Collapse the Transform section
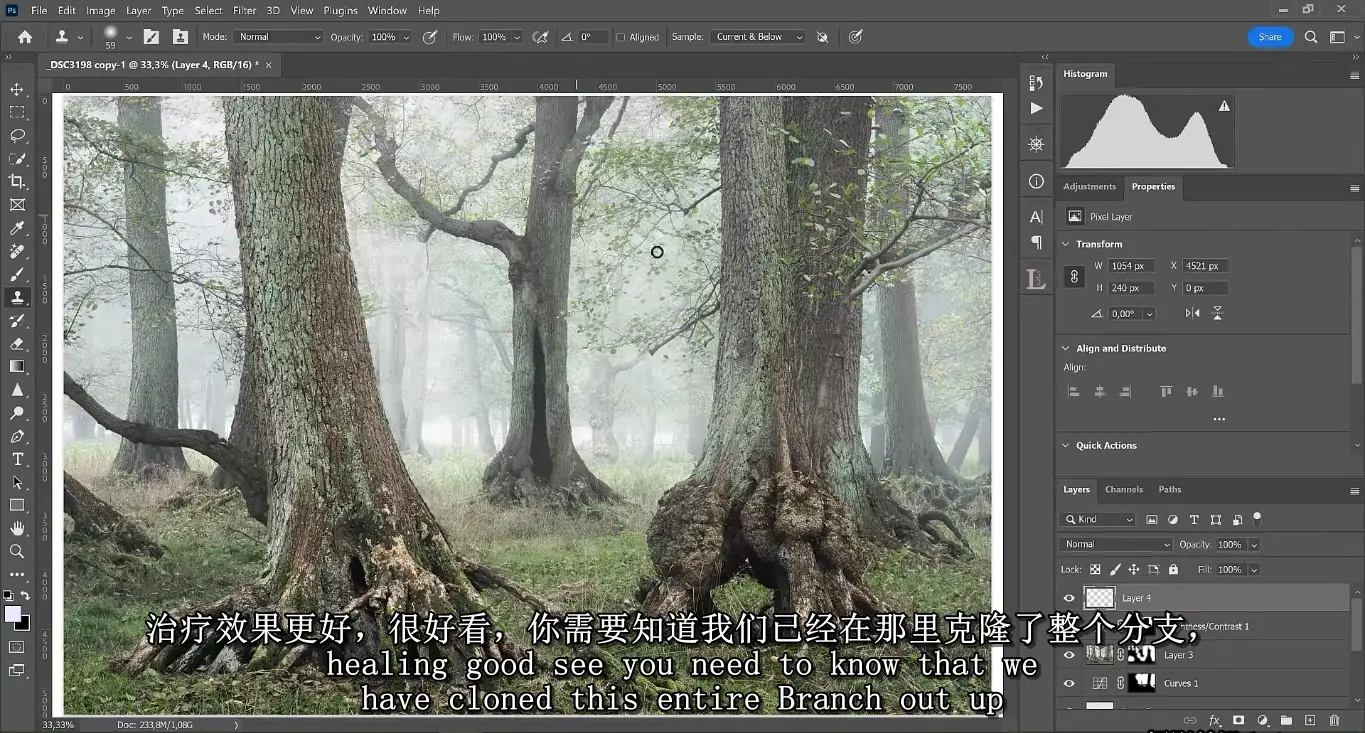Screen dimensions: 1365x733 click(x=1065, y=244)
